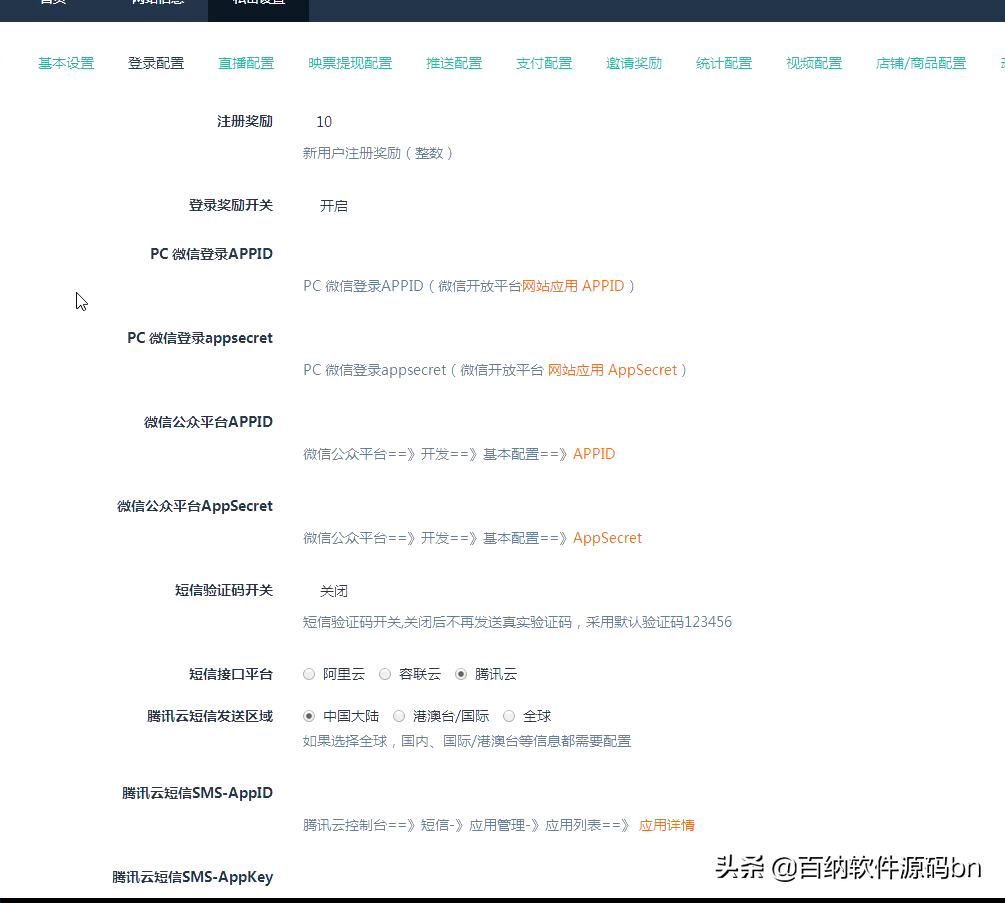Choose the 港澳台/国际 sending region radio
This screenshot has height=903, width=1005.
coord(399,716)
